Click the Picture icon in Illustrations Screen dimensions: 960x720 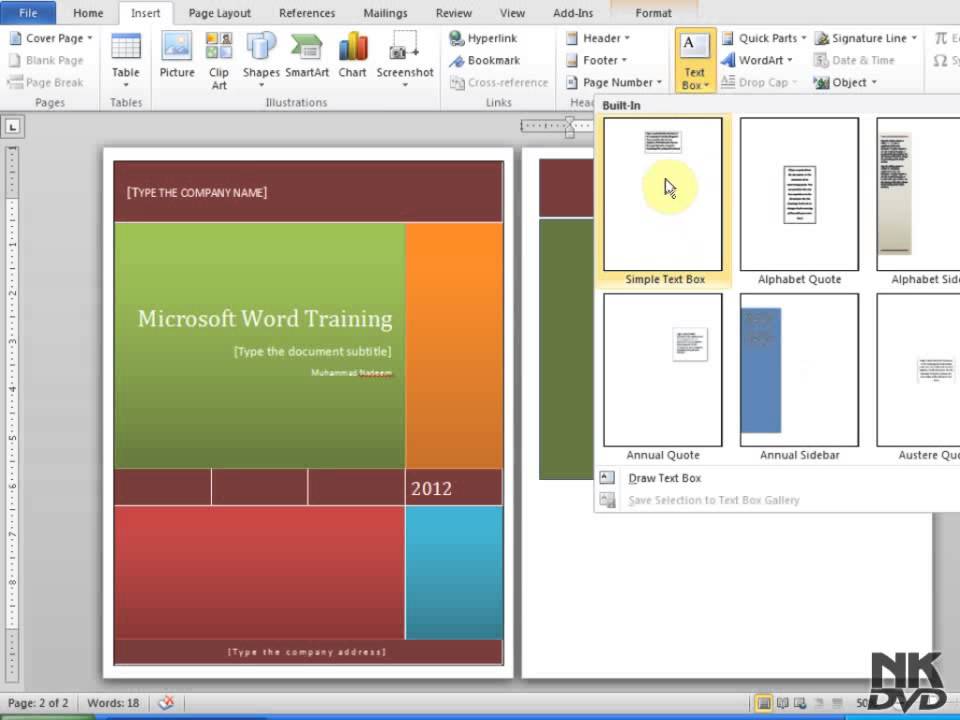(177, 55)
